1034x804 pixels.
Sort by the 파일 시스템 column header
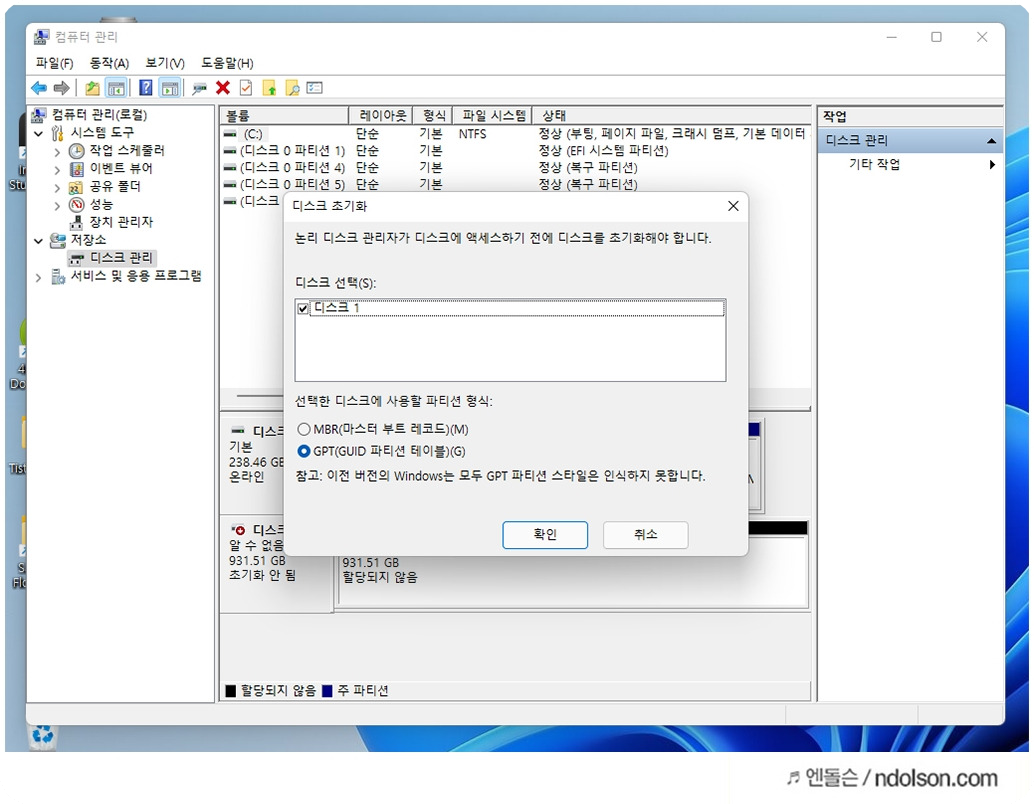[x=493, y=115]
